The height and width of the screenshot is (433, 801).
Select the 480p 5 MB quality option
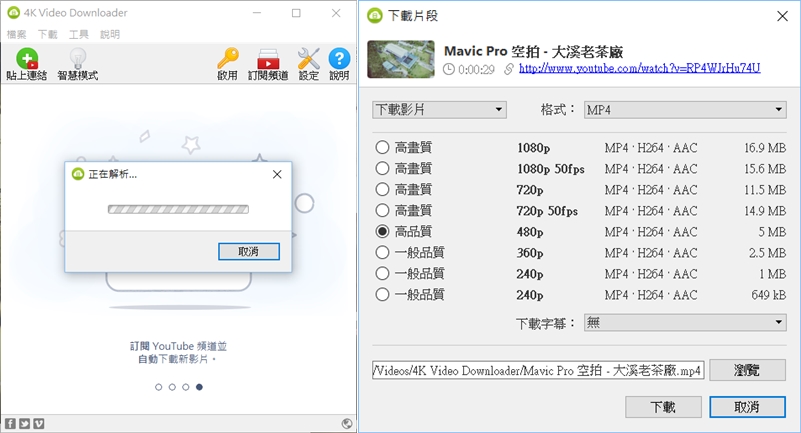[x=382, y=231]
